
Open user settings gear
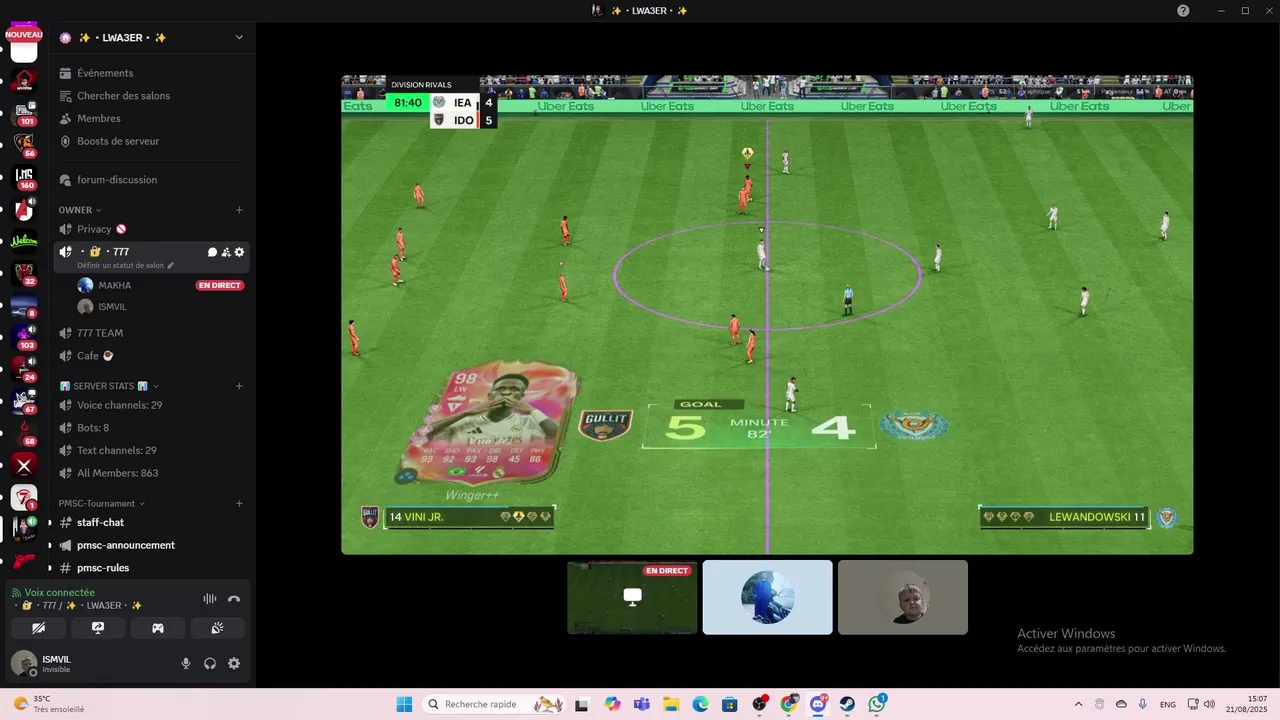point(234,663)
